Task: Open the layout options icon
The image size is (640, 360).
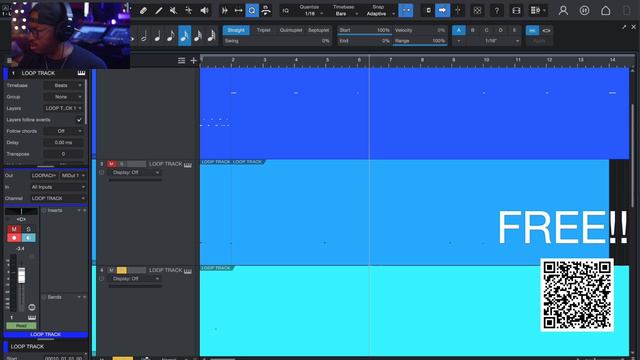Action: pyautogui.click(x=538, y=11)
